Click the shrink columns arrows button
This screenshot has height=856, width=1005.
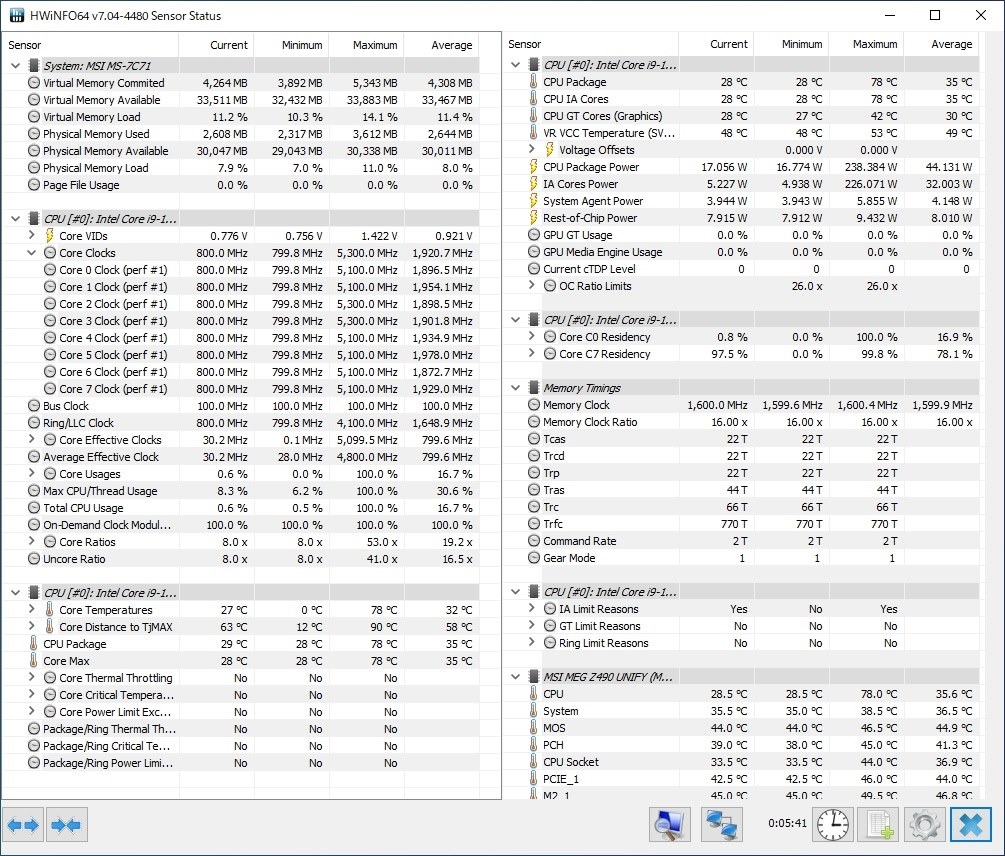tap(66, 825)
